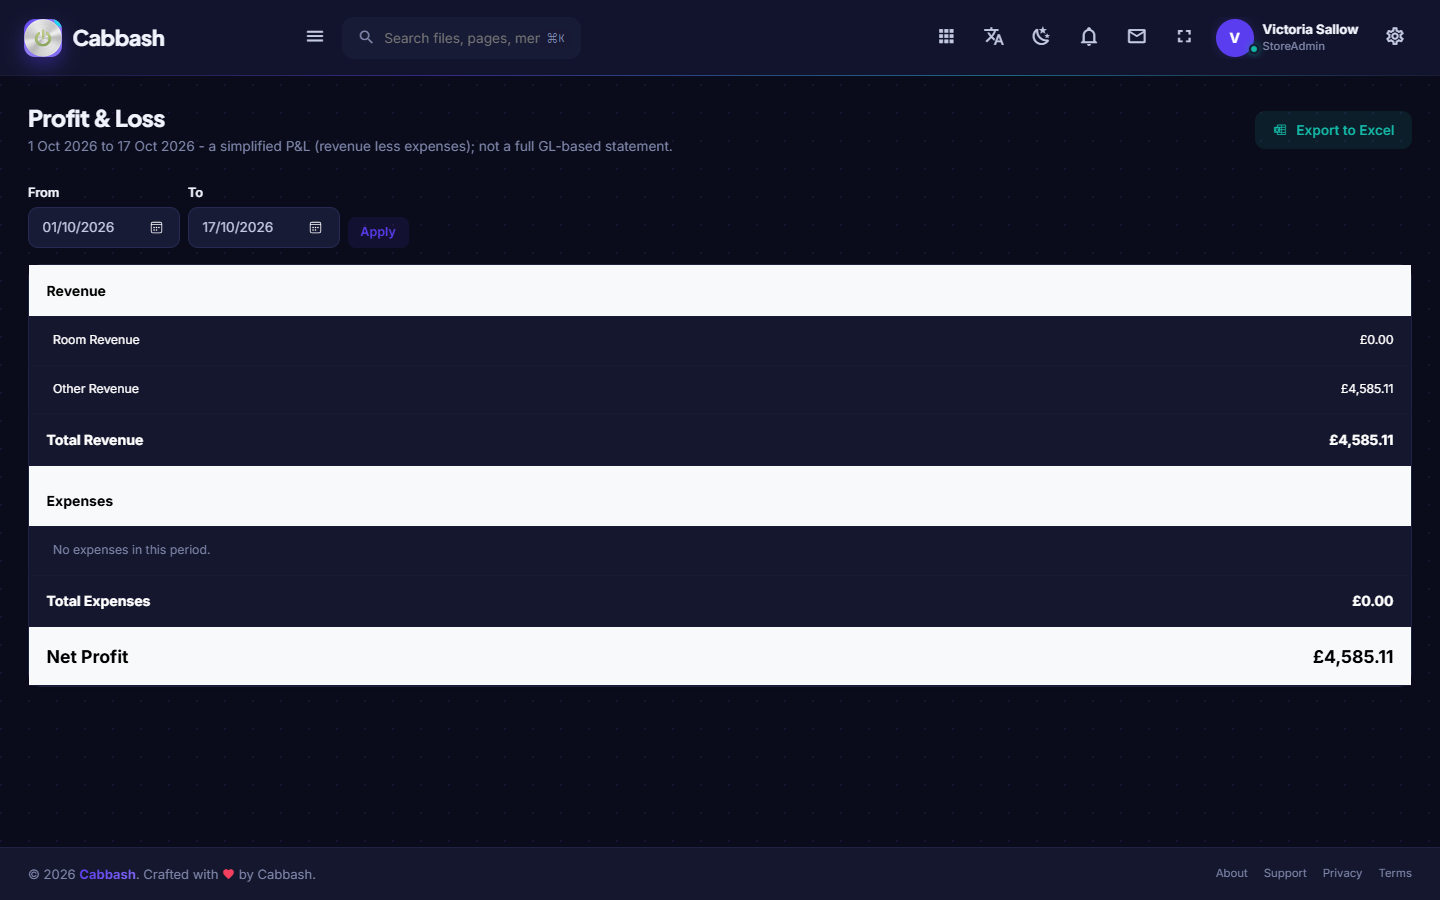Viewport: 1440px width, 900px height.
Task: Apply the selected date range
Action: pos(378,232)
